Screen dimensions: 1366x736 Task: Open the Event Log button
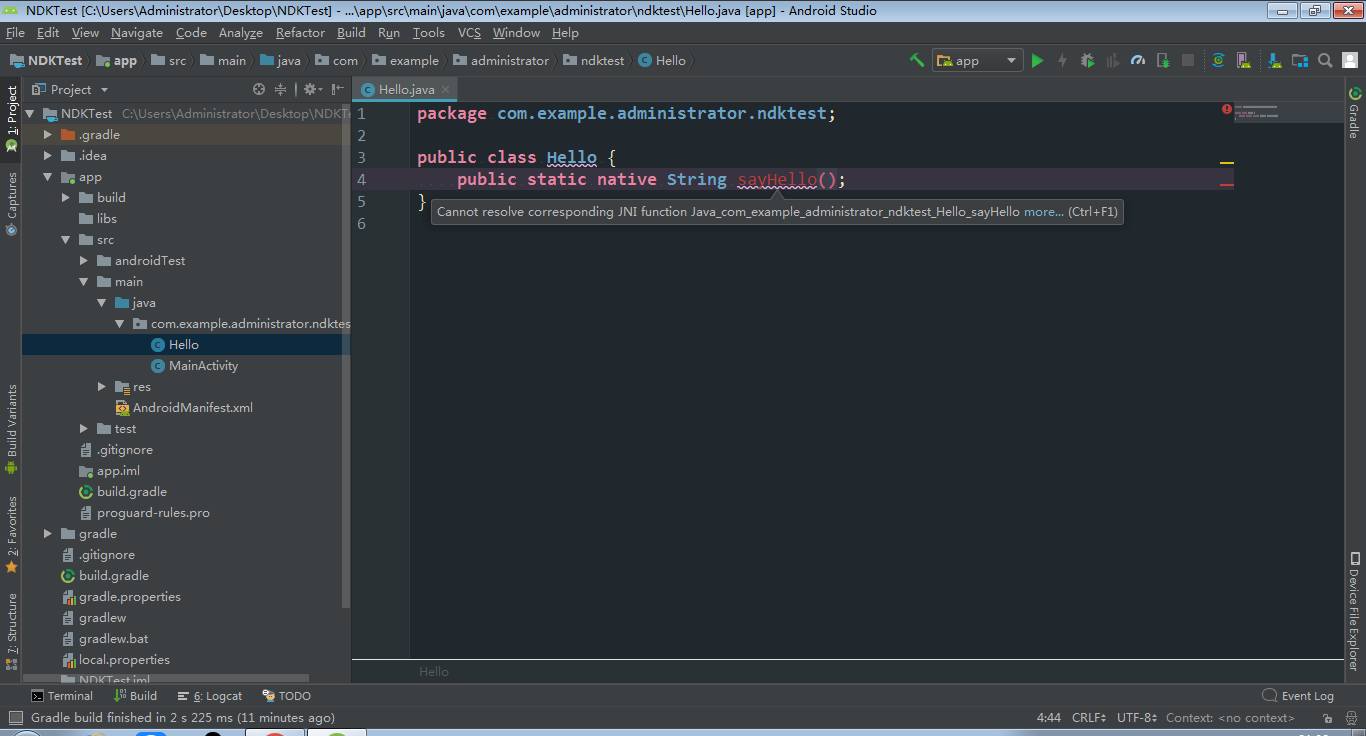click(1299, 696)
